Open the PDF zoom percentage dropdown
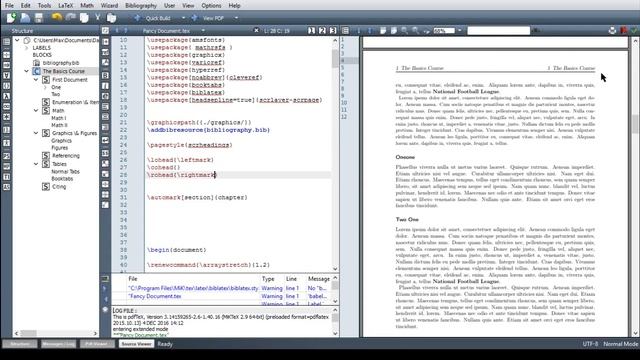The image size is (640, 360). 460,31
